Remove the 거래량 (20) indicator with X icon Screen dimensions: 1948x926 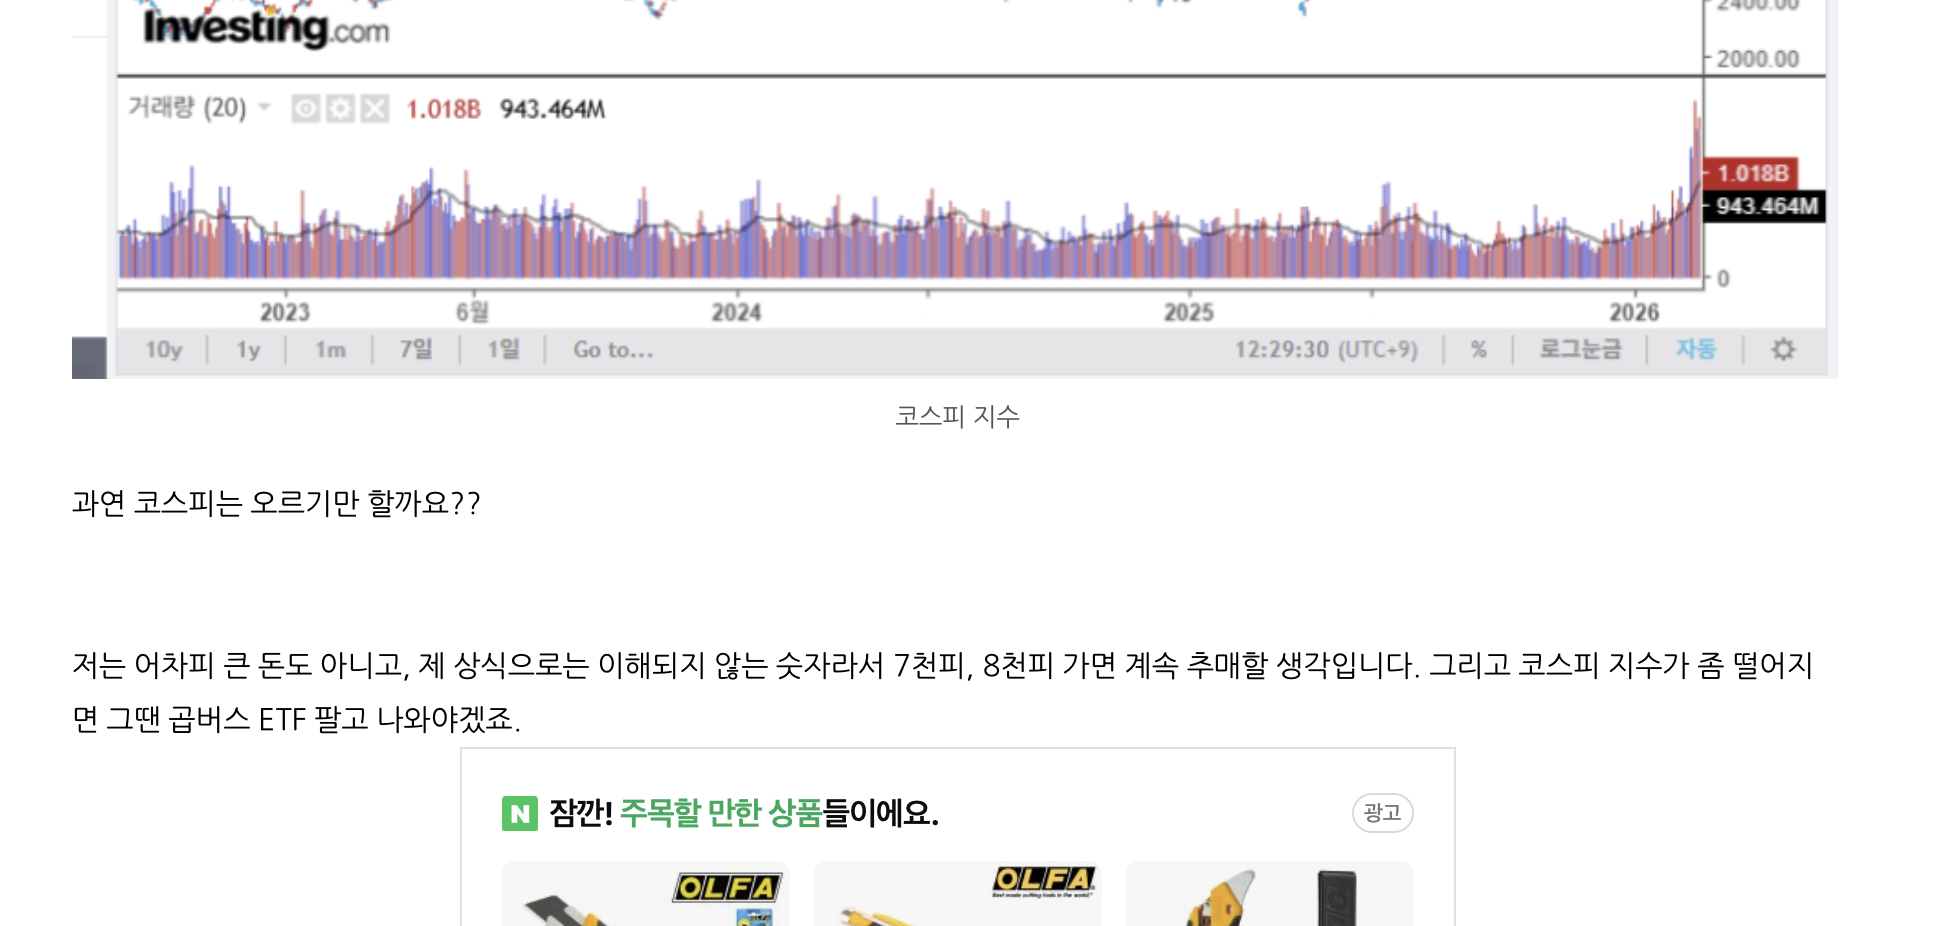pyautogui.click(x=375, y=109)
